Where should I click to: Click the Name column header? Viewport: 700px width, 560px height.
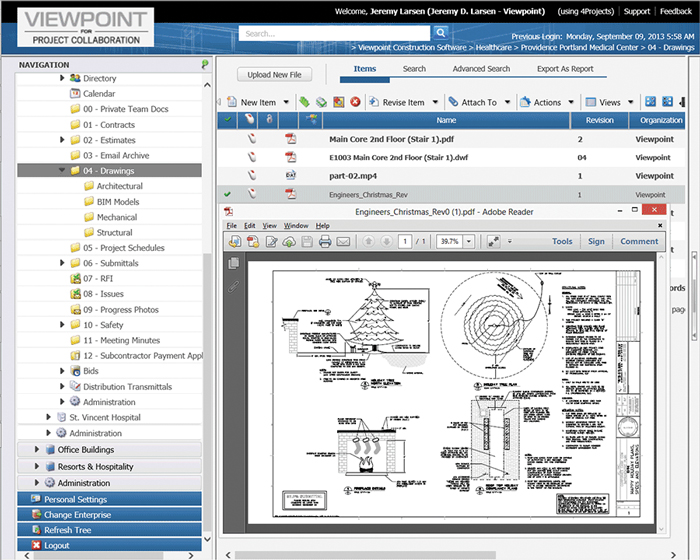pos(446,120)
